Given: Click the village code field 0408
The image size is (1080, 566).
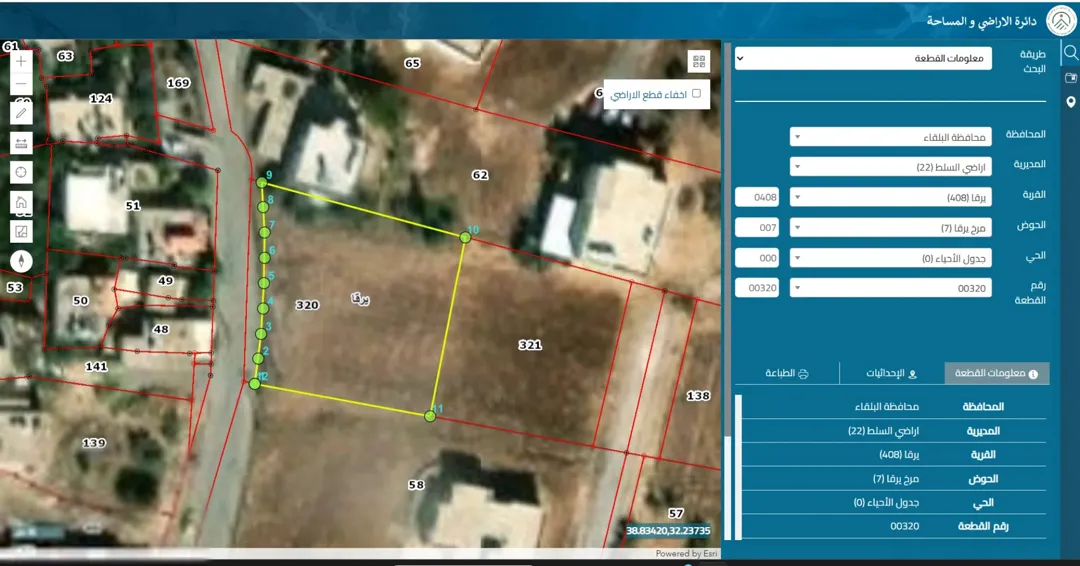Looking at the screenshot, I should tap(757, 198).
